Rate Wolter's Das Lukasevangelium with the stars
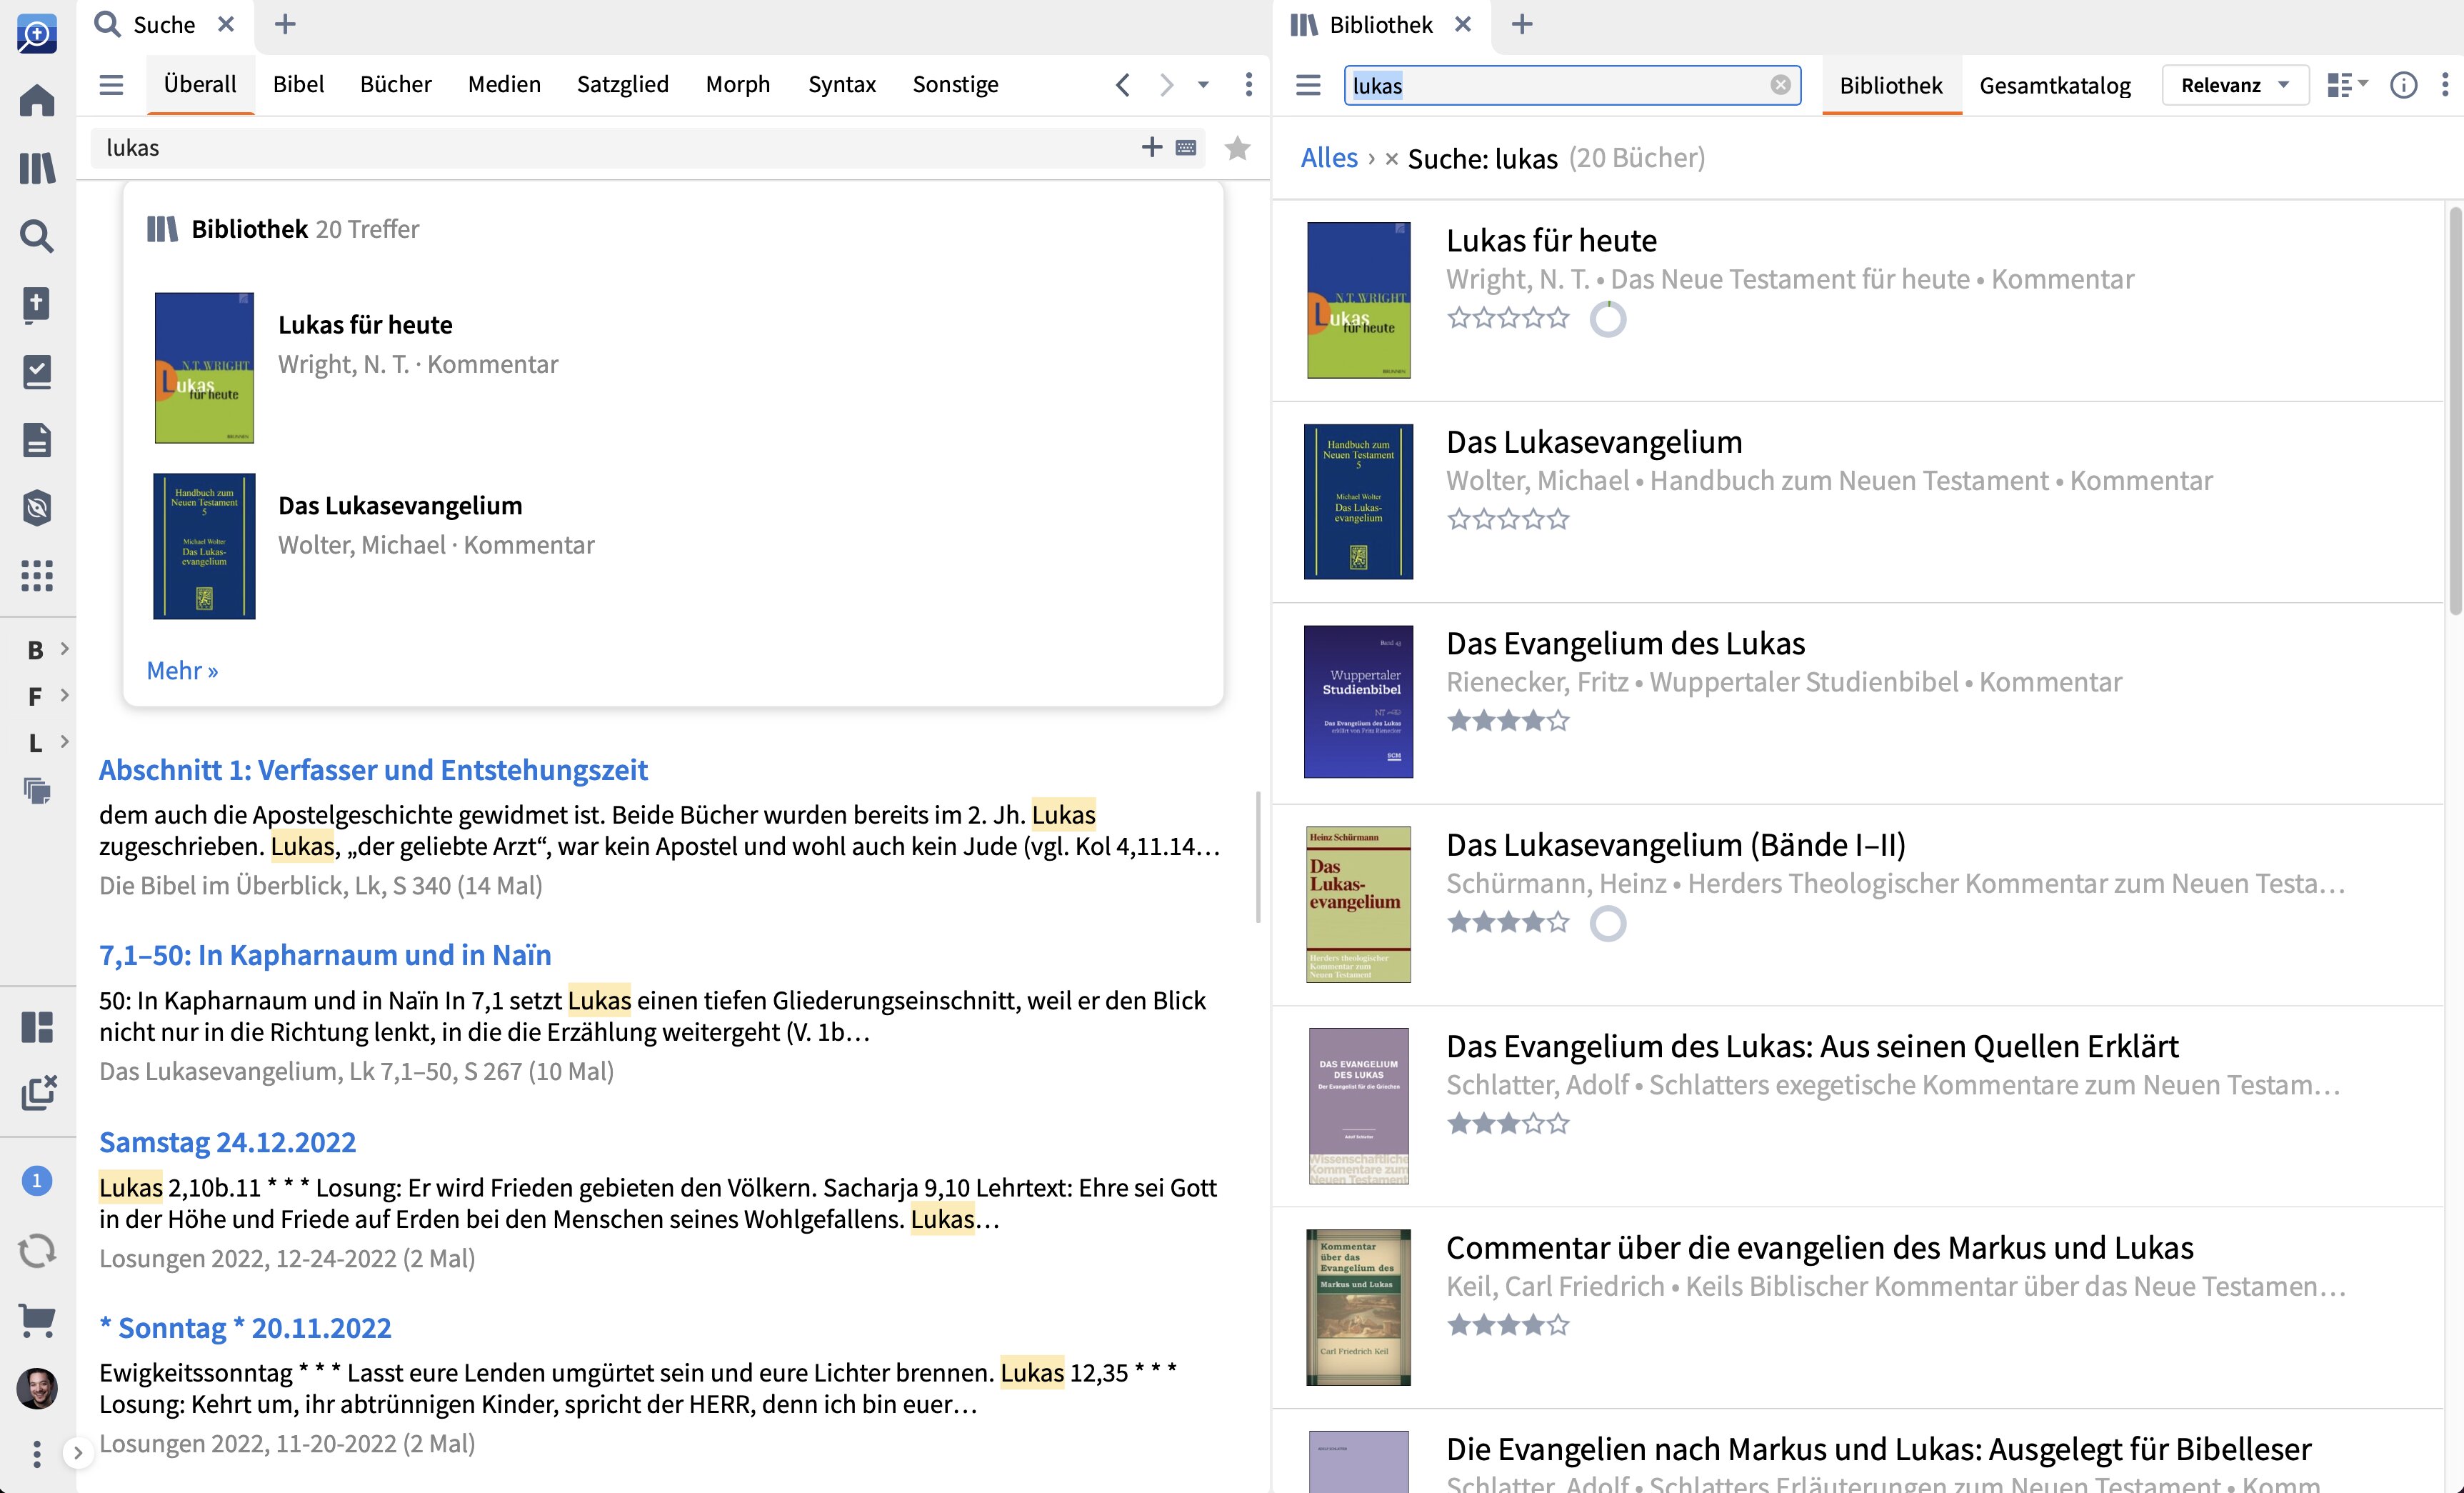Viewport: 2464px width, 1493px height. point(1508,520)
